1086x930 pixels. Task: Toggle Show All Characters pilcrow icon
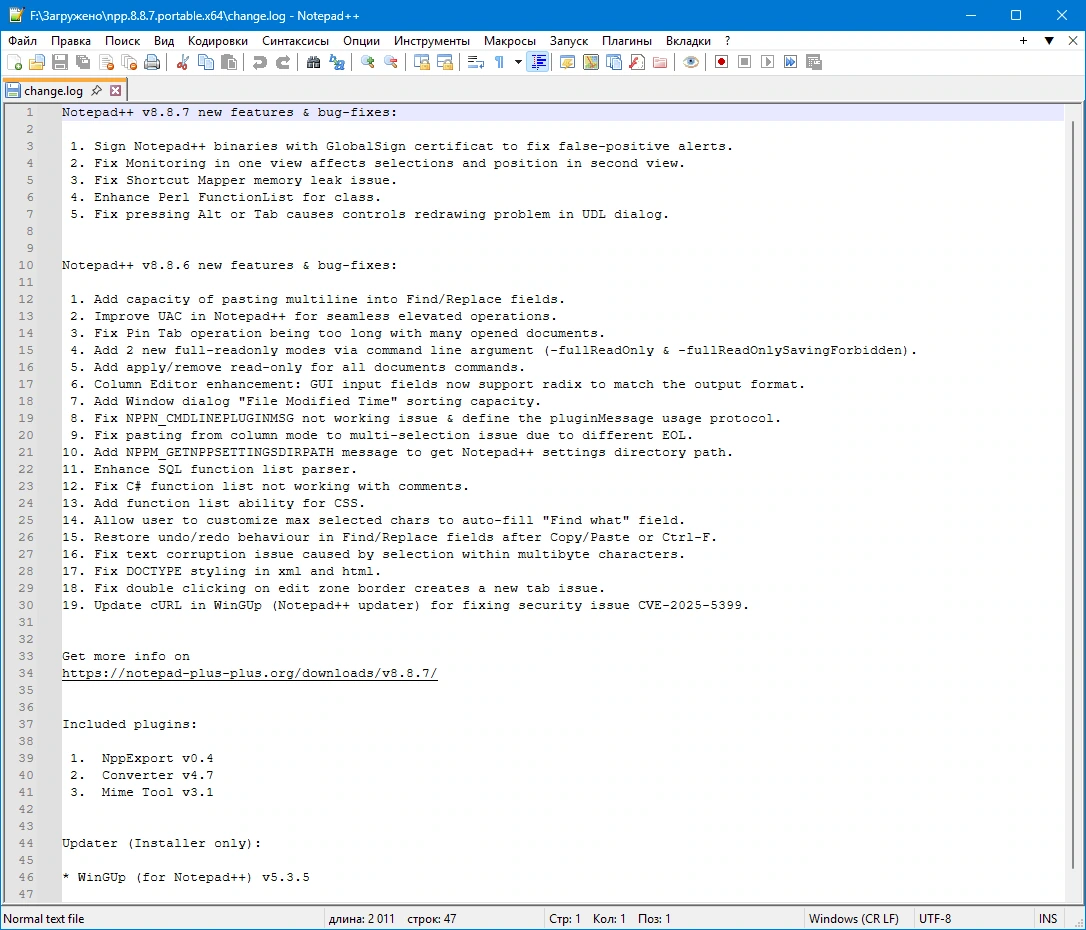tap(499, 63)
